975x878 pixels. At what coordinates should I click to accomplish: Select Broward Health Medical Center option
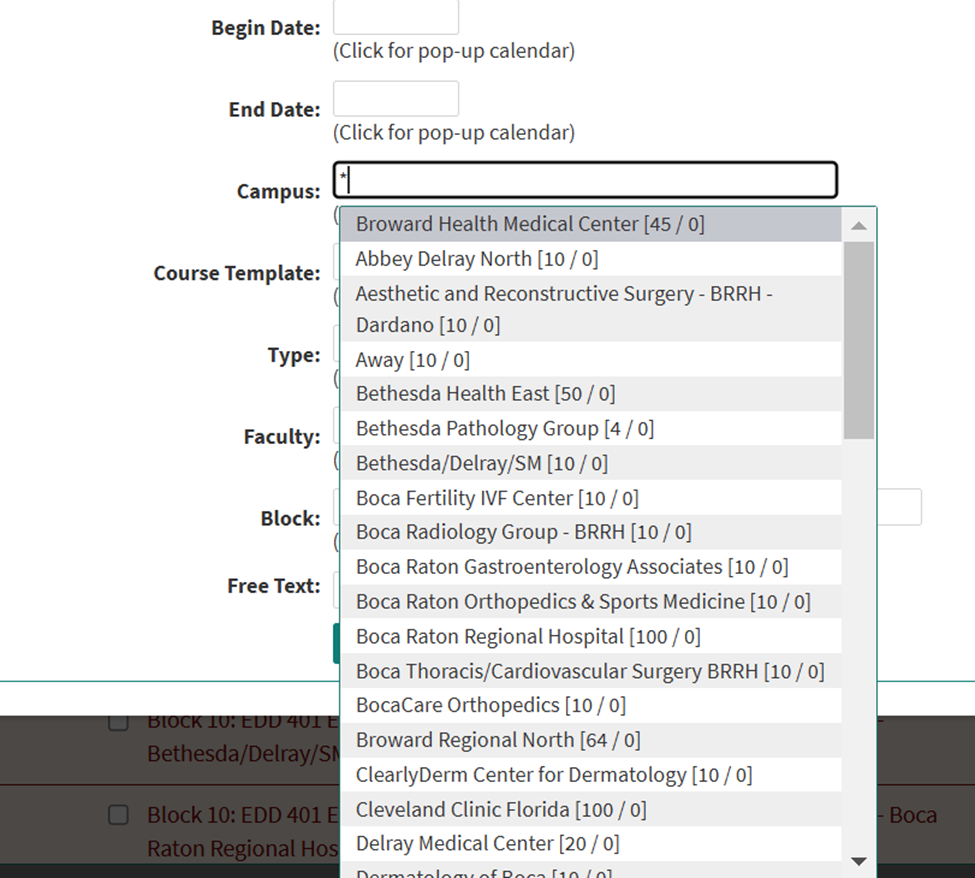tap(591, 224)
